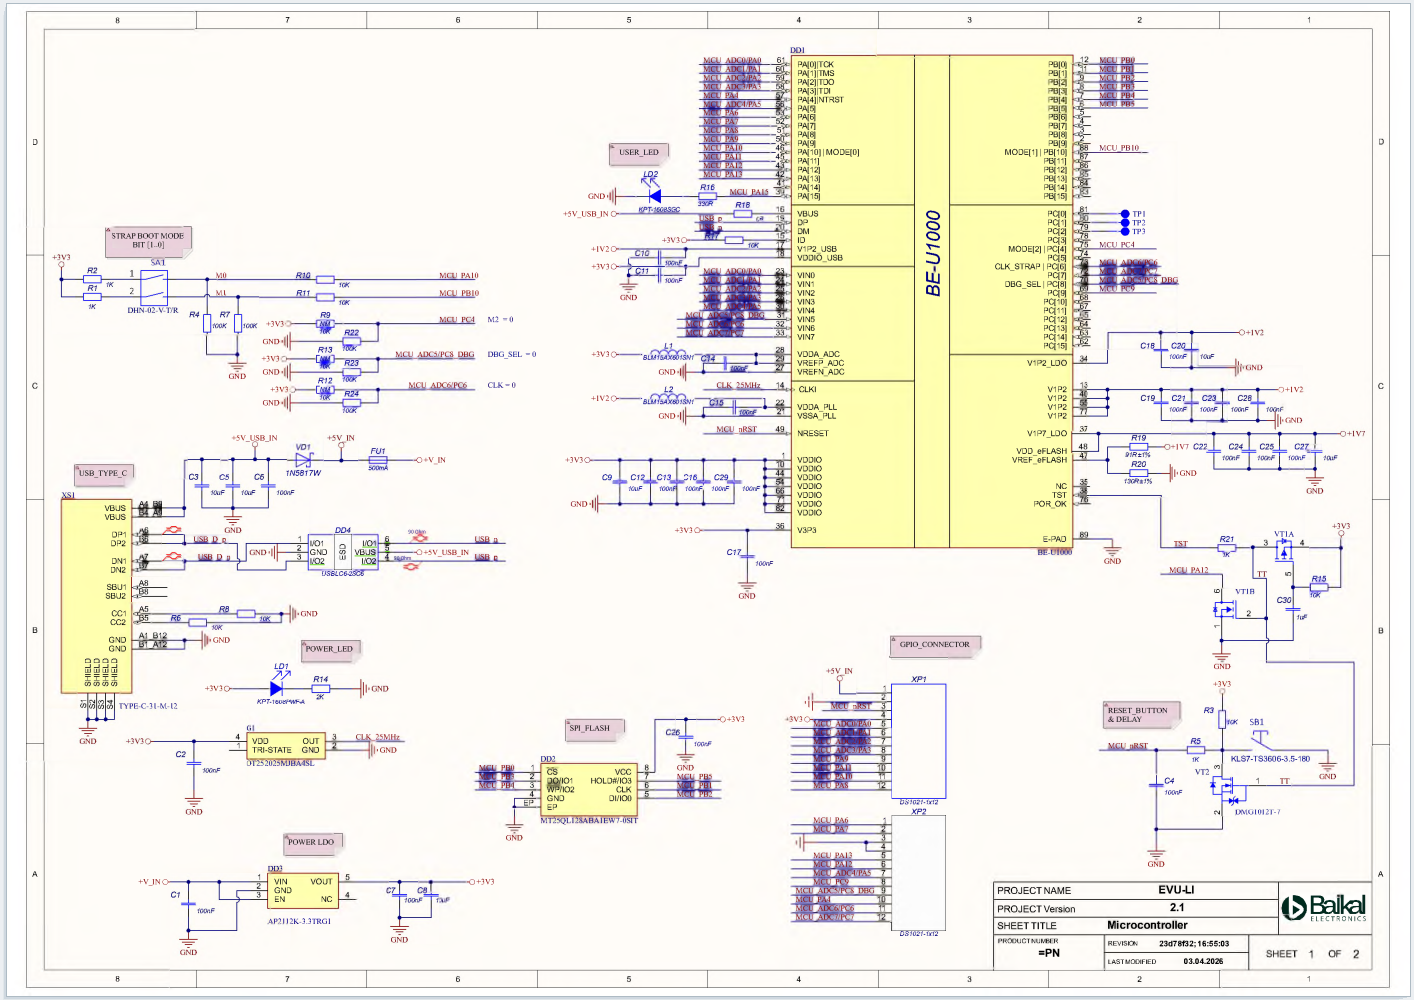Click the KLS7-TS3606-3.5-180 part label
This screenshot has height=1000, width=1414.
coord(1270,759)
